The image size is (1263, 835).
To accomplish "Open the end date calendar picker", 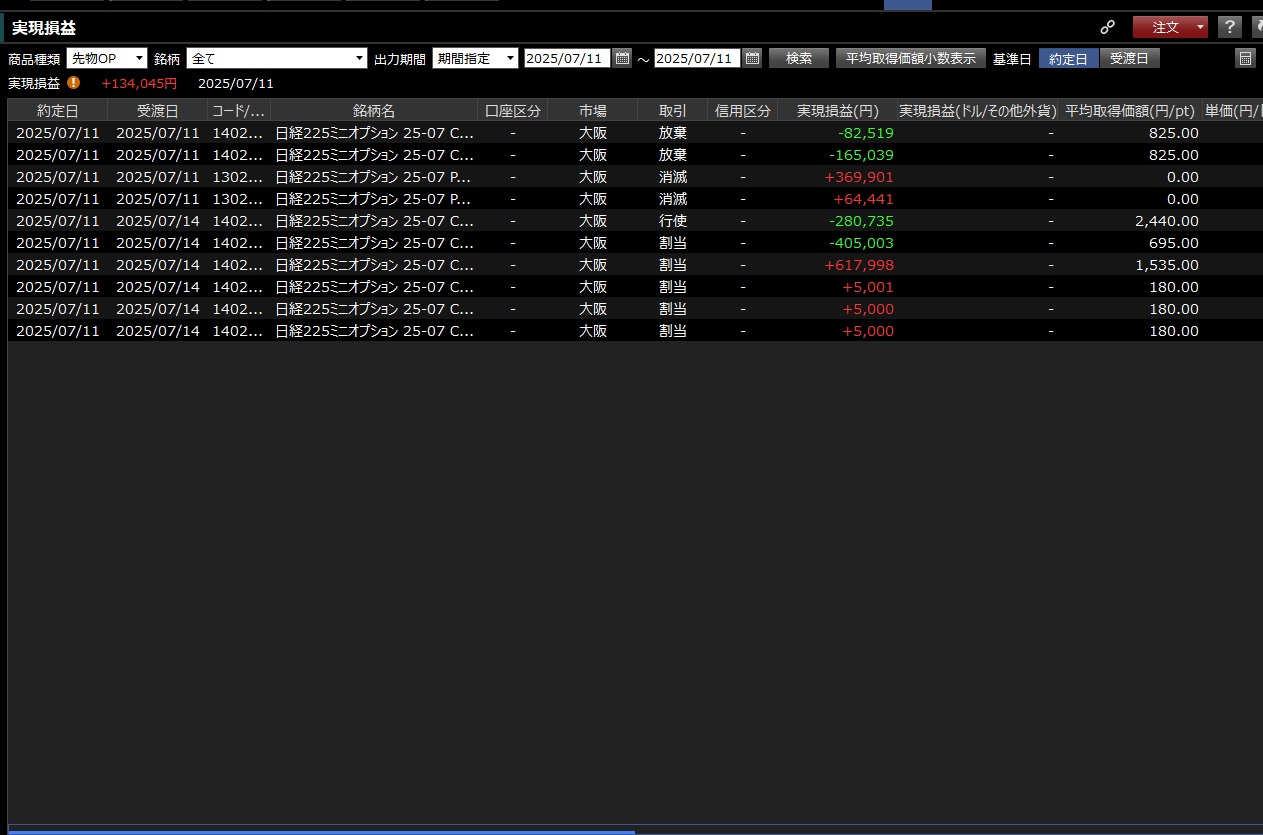I will pos(753,58).
